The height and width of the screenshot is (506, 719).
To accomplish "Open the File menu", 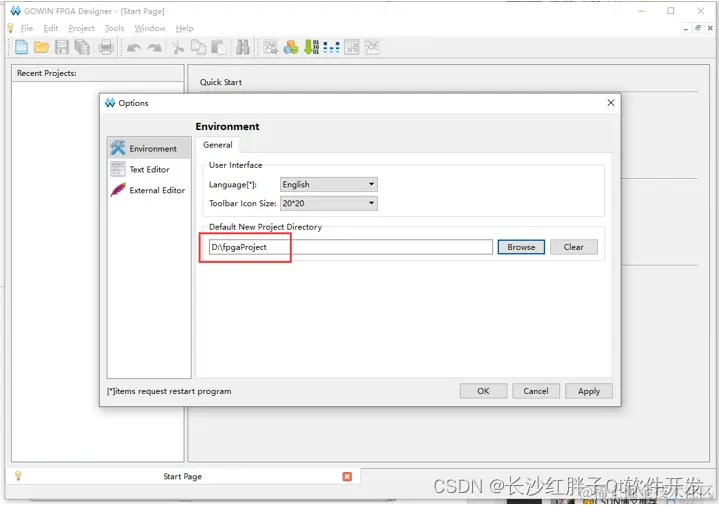I will [x=27, y=28].
